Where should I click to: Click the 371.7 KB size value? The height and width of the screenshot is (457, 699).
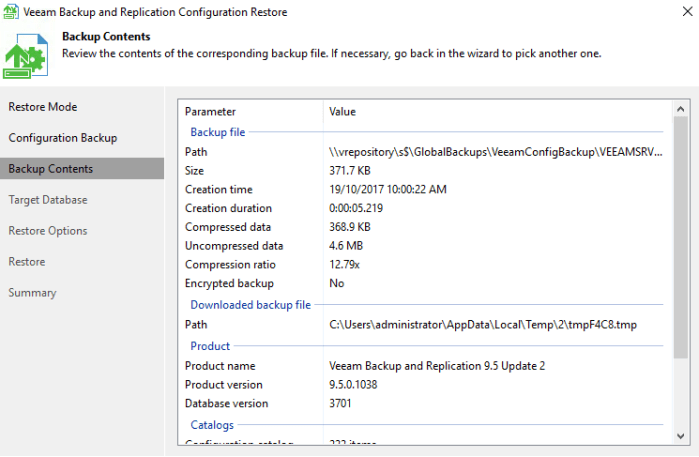350,171
